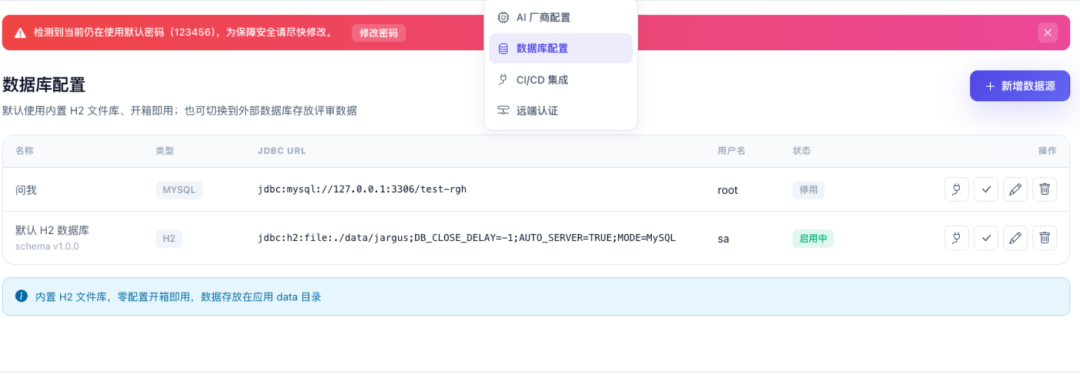This screenshot has height=374, width=1080.
Task: Click the jdbc:h2:file:./data/jargus URL
Action: [467, 238]
